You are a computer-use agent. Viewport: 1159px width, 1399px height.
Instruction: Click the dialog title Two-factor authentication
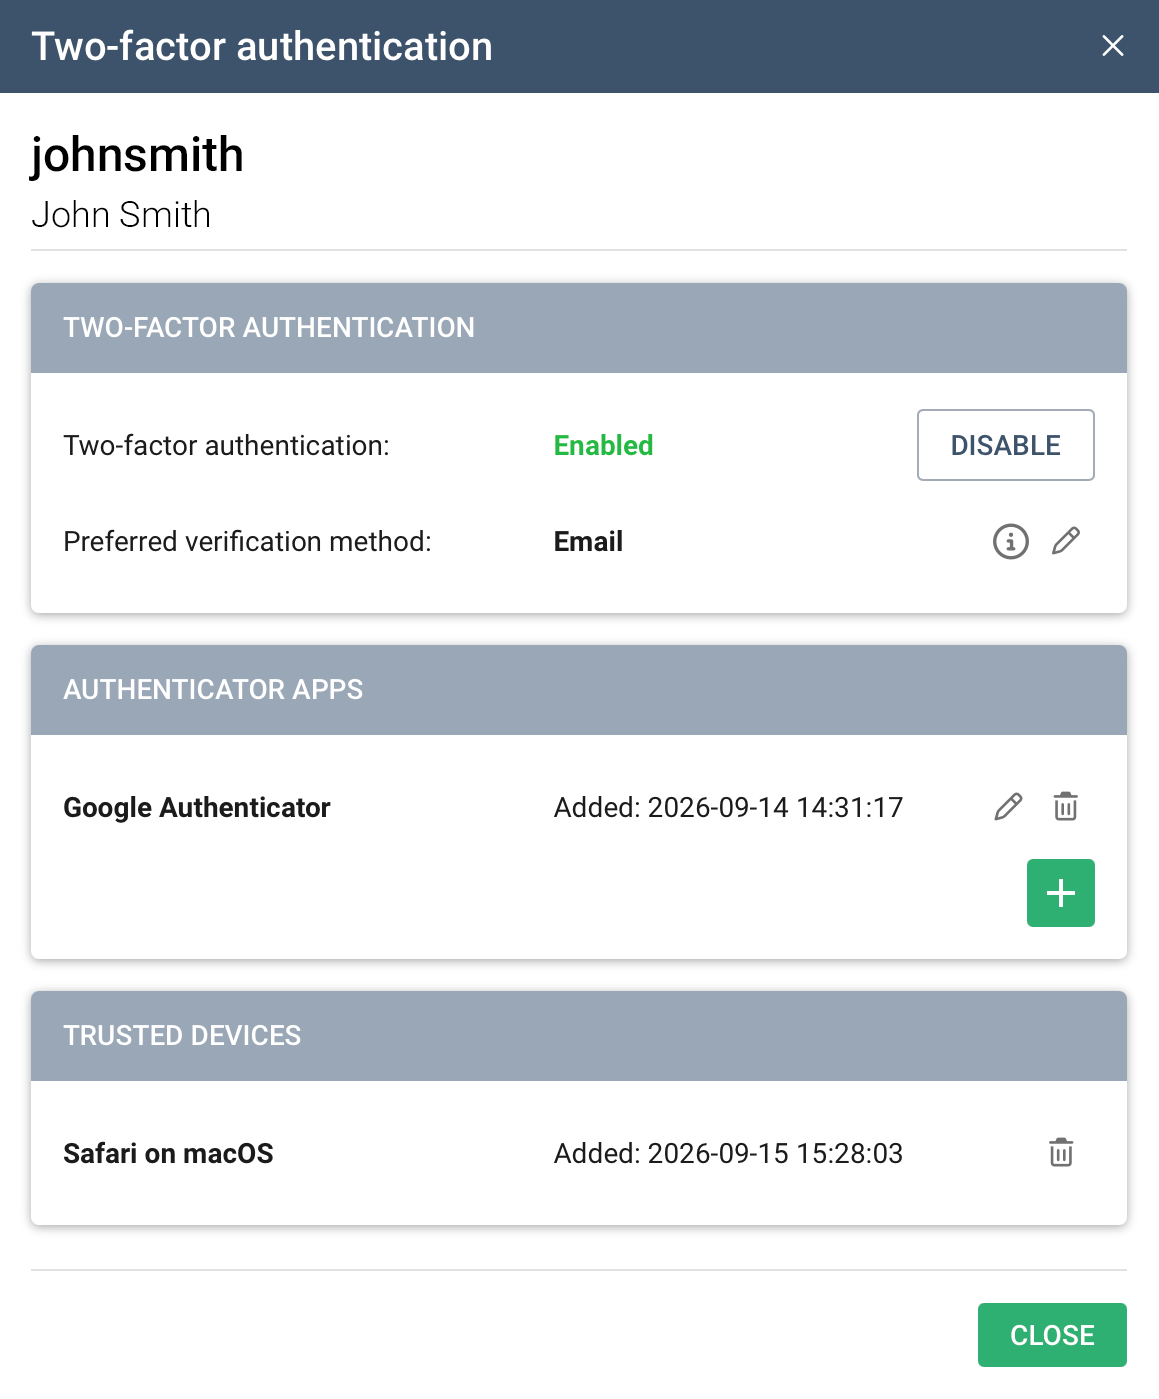(x=262, y=46)
